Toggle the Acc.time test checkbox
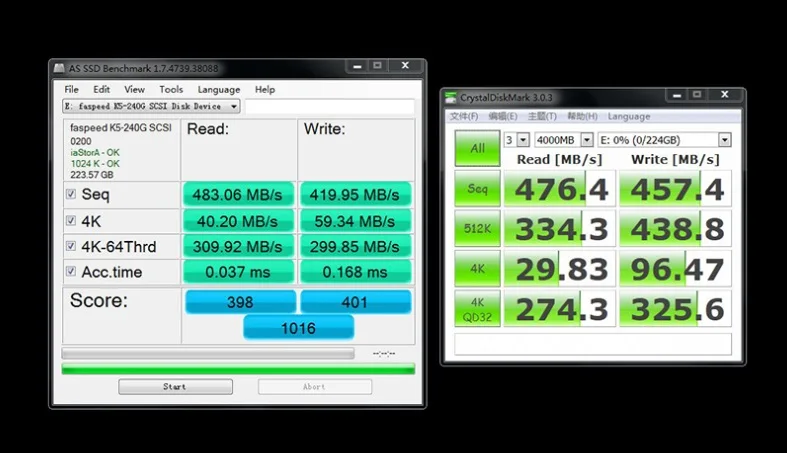 pyautogui.click(x=71, y=271)
